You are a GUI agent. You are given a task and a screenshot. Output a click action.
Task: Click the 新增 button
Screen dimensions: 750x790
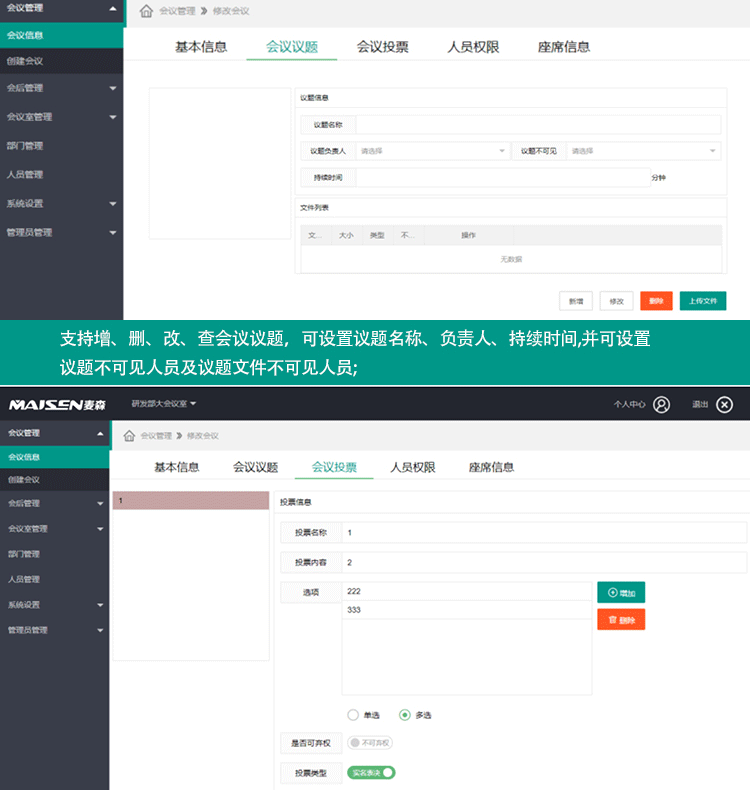(576, 301)
